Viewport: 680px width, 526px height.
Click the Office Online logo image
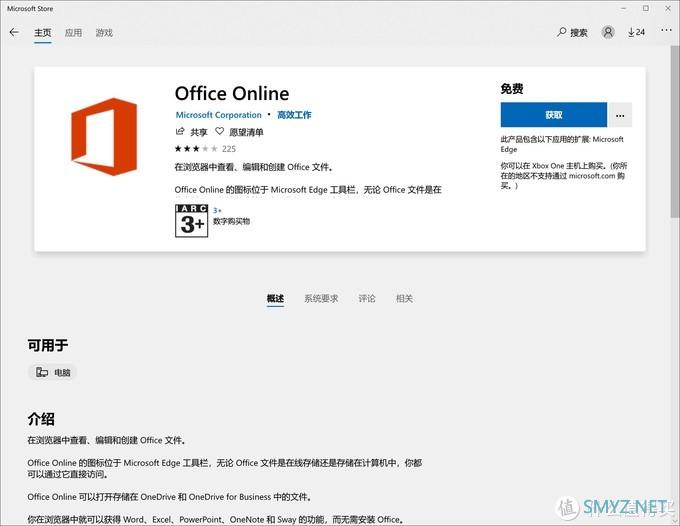pos(104,137)
